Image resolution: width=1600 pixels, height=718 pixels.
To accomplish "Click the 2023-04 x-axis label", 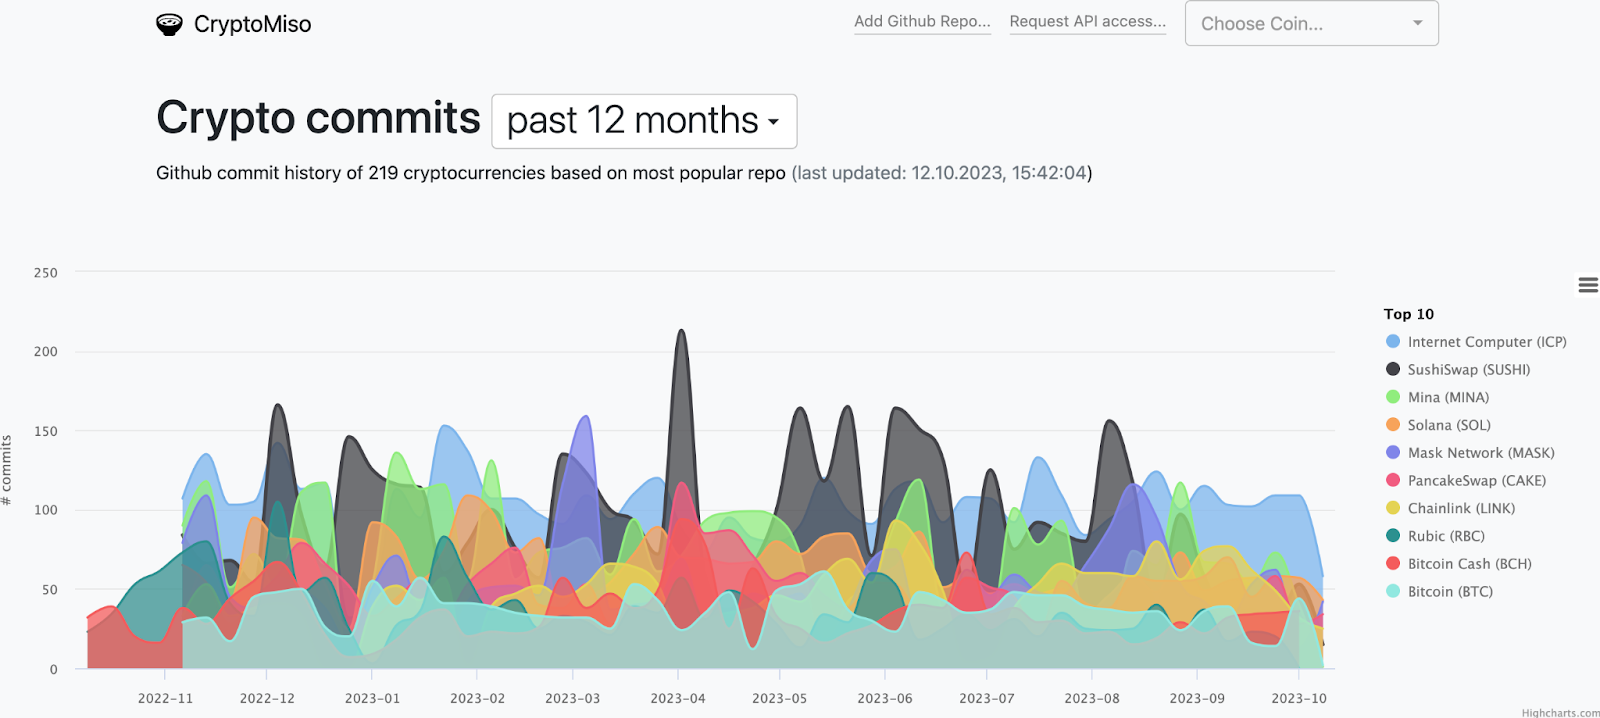I will point(677,698).
